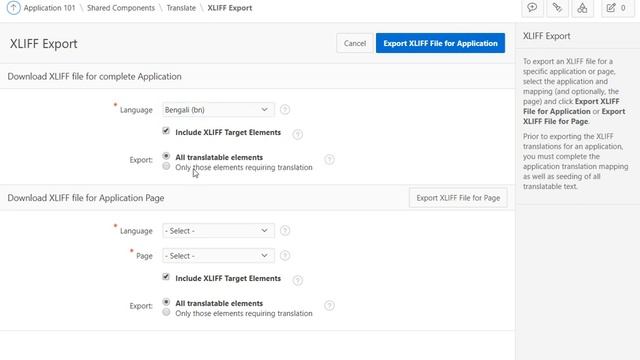Open help for the page section Export options
Image resolution: width=640 pixels, height=360 pixels.
point(329,306)
